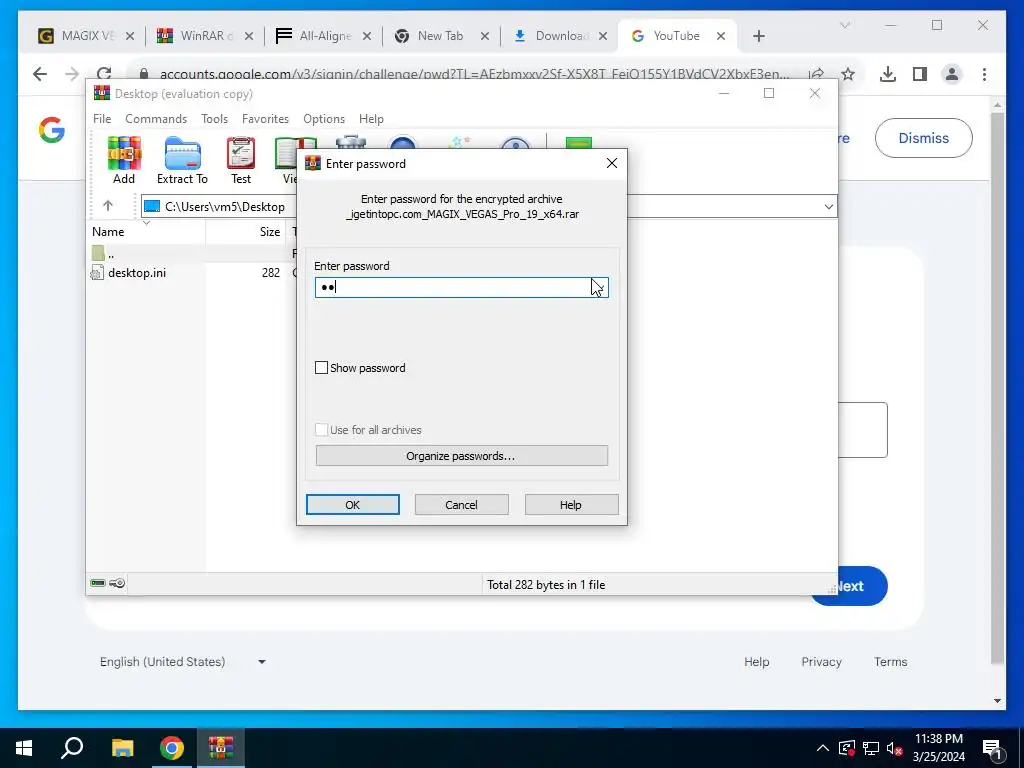The width and height of the screenshot is (1024, 768).
Task: Sort by the Name column header
Action: (146, 231)
